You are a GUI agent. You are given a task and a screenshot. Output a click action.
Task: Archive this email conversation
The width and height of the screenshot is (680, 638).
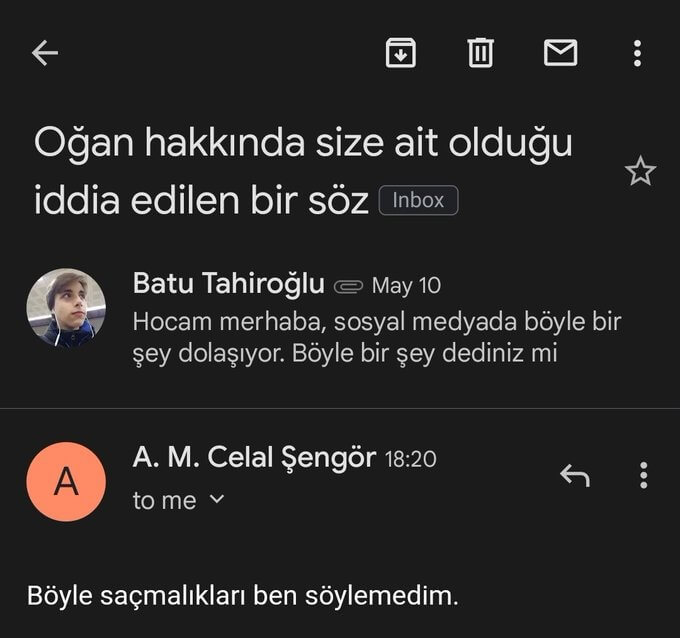401,53
